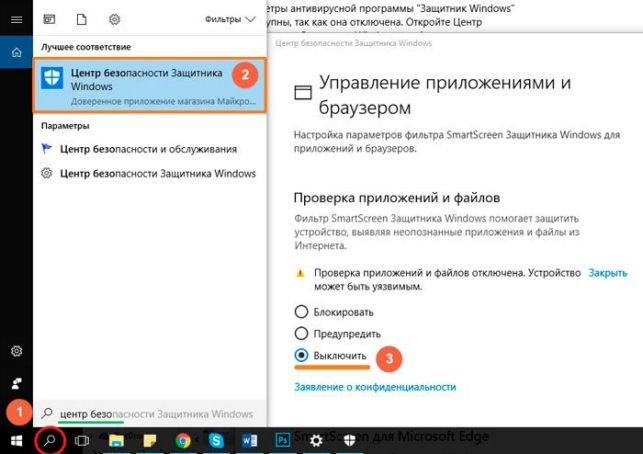
Task: Open Skype from the taskbar
Action: click(216, 440)
